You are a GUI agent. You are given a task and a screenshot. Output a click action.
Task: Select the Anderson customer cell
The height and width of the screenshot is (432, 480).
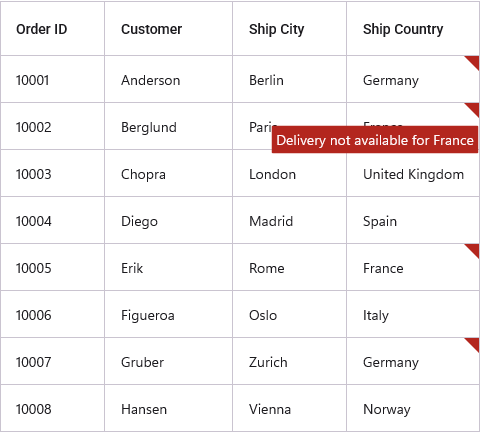(168, 79)
